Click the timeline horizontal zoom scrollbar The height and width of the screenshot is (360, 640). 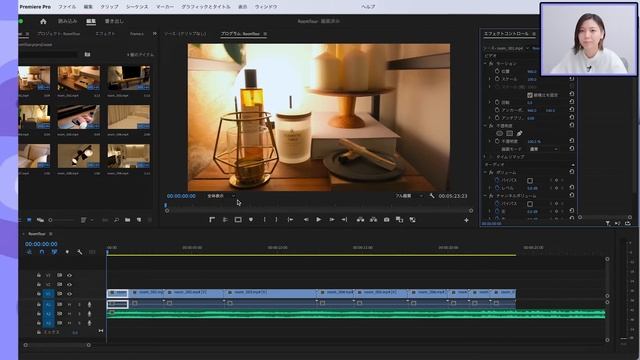click(57, 345)
